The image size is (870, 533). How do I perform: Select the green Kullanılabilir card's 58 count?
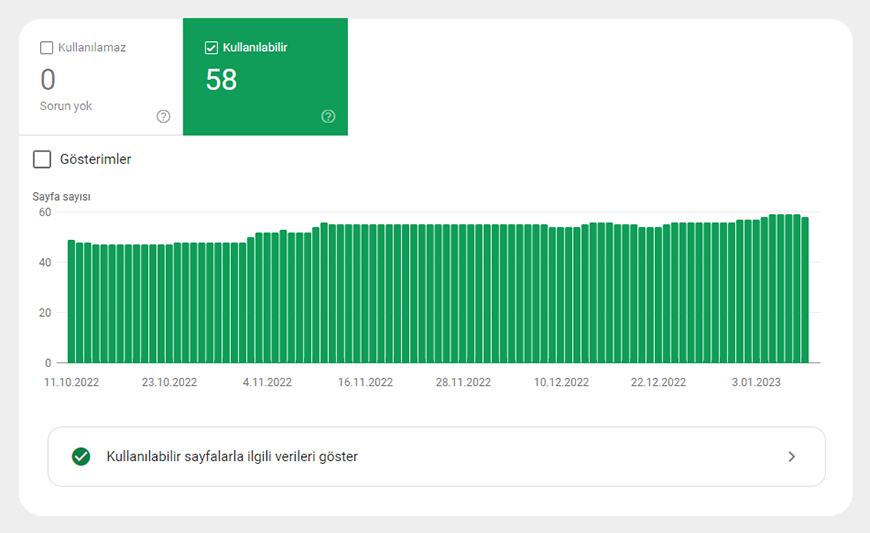click(x=221, y=80)
